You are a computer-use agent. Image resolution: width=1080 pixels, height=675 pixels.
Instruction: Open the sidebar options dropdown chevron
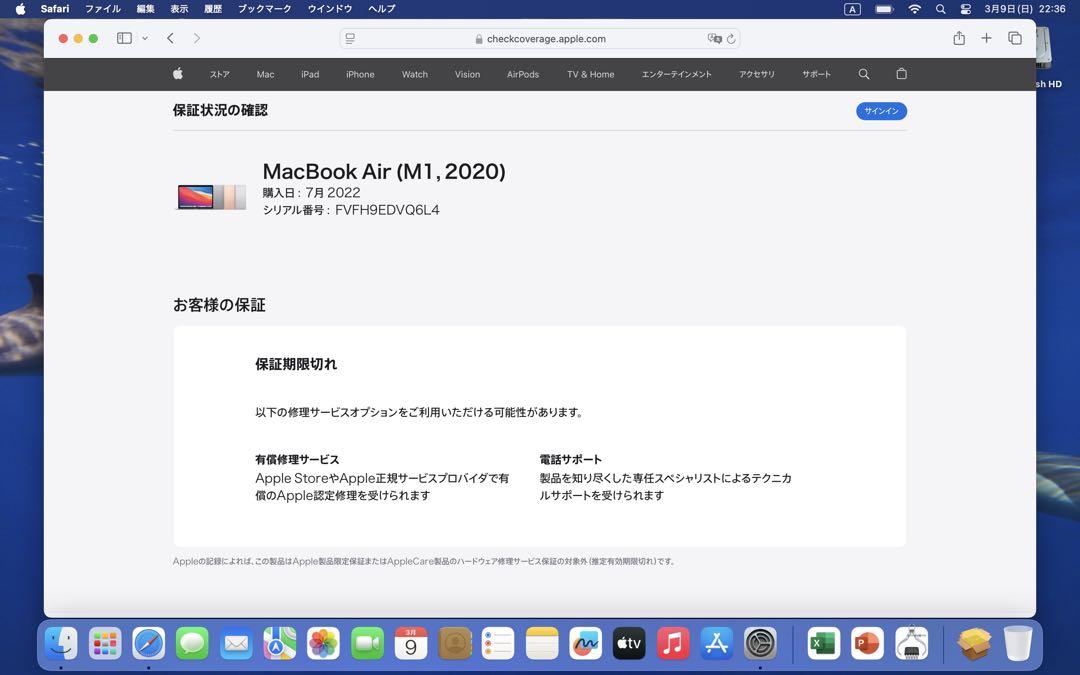145,39
